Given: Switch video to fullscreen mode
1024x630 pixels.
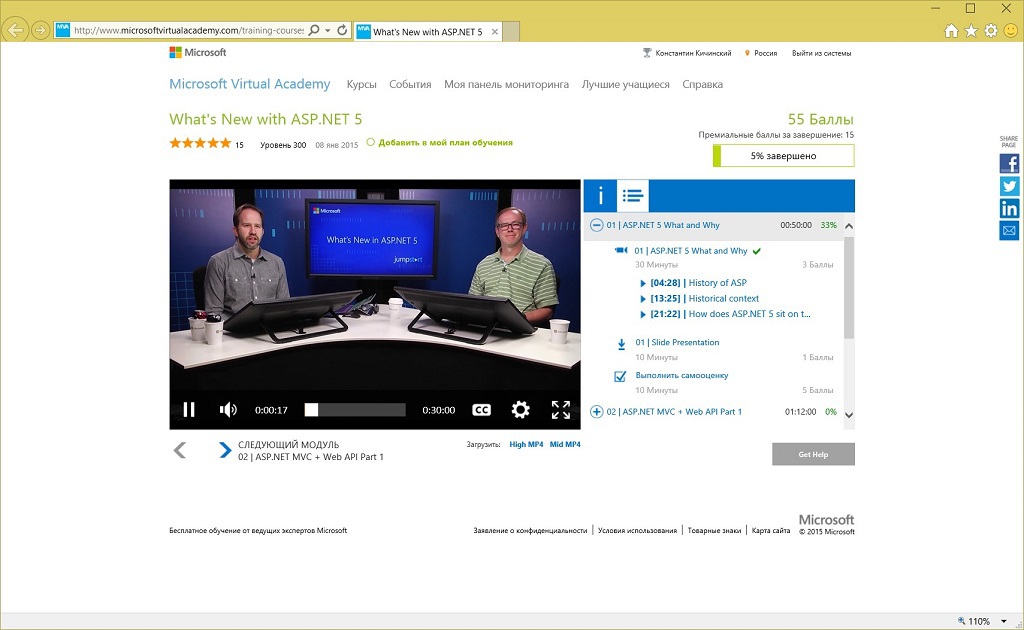Looking at the screenshot, I should [560, 409].
